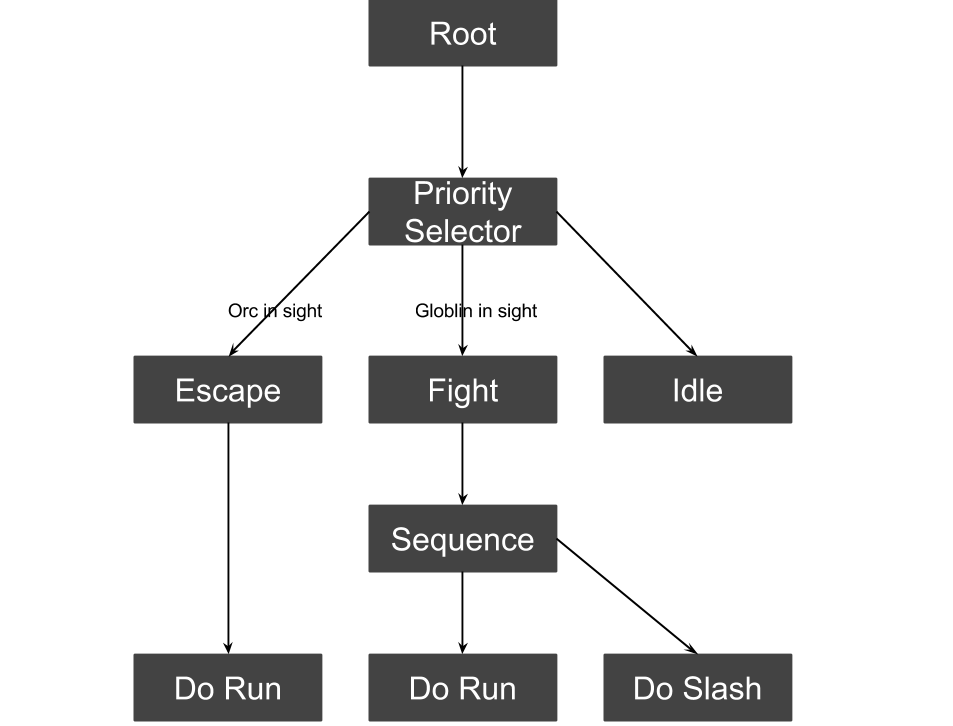
Task: Click the Fight node
Action: pyautogui.click(x=462, y=389)
